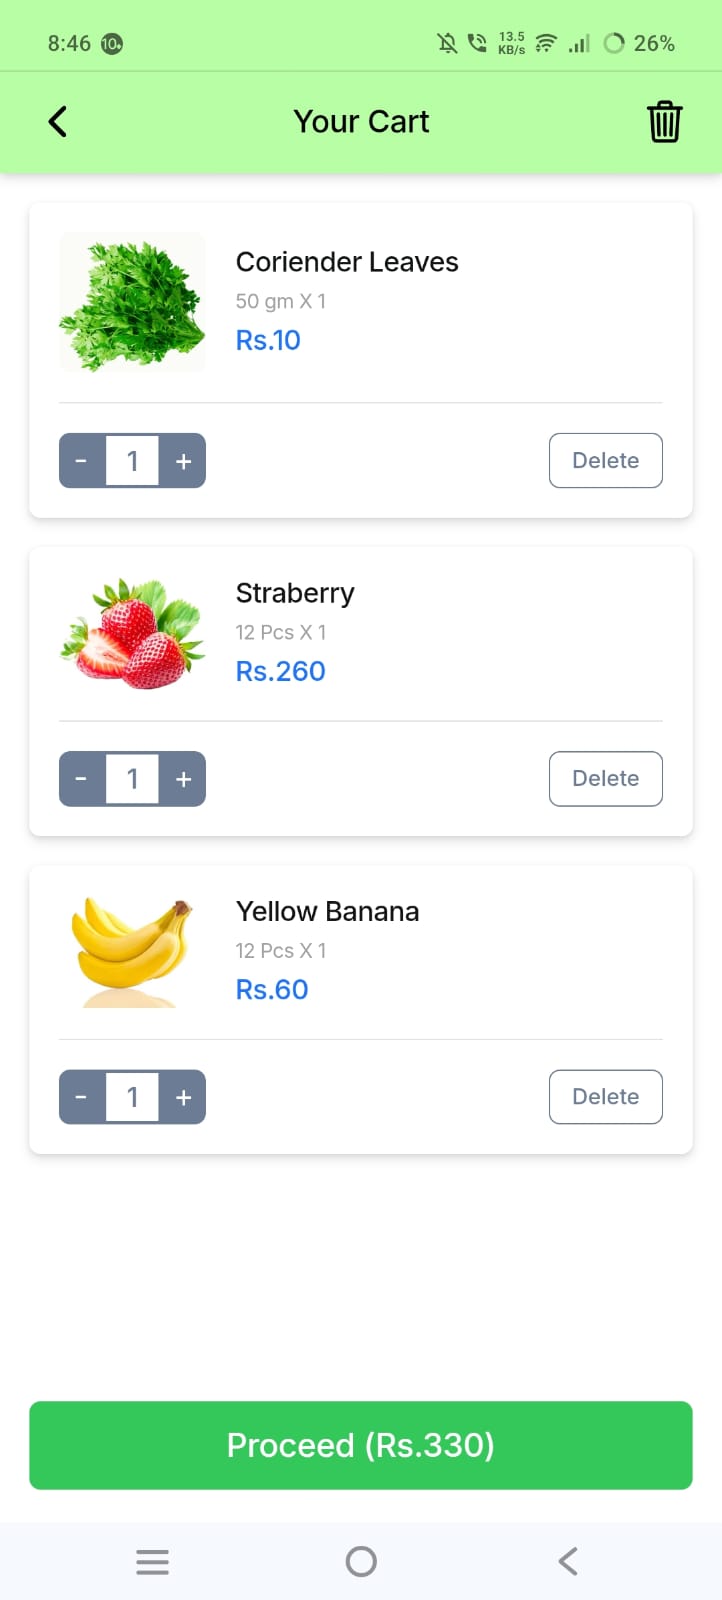Tap the Android home navigation button

361,1561
